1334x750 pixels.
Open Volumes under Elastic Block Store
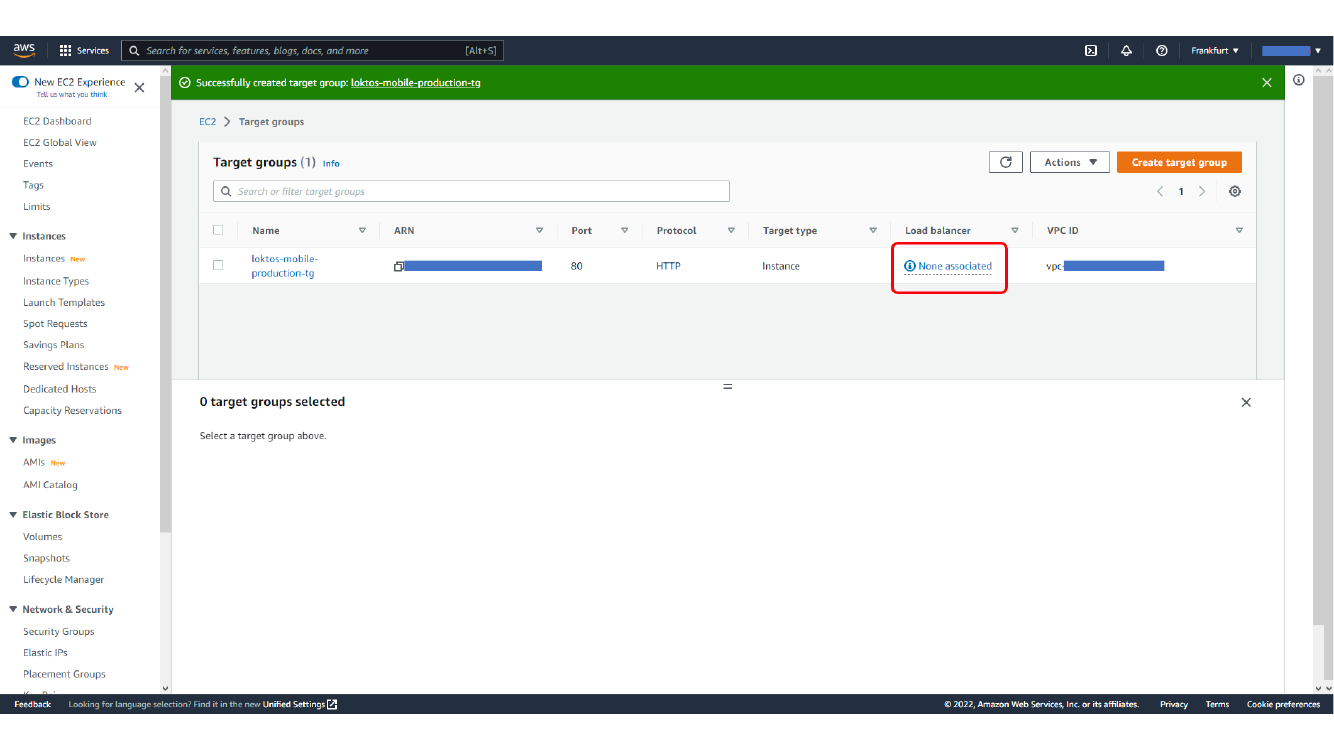tap(42, 536)
